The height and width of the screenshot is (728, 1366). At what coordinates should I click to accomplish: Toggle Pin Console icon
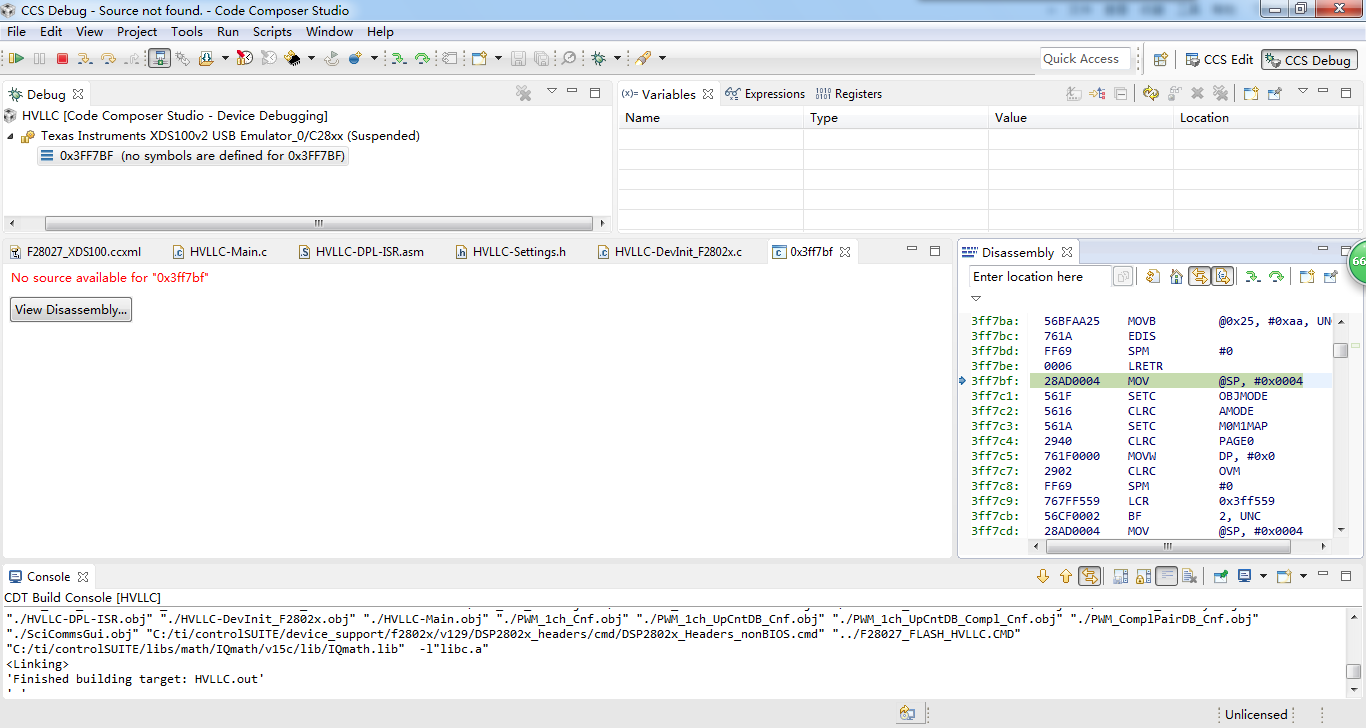coord(1221,576)
